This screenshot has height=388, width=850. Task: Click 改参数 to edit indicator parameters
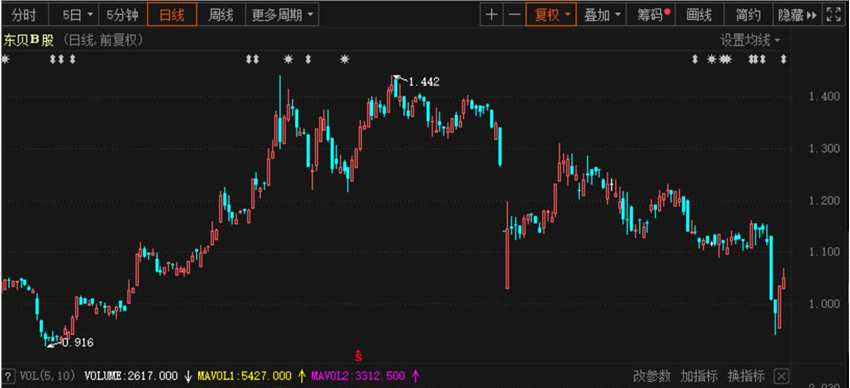652,376
